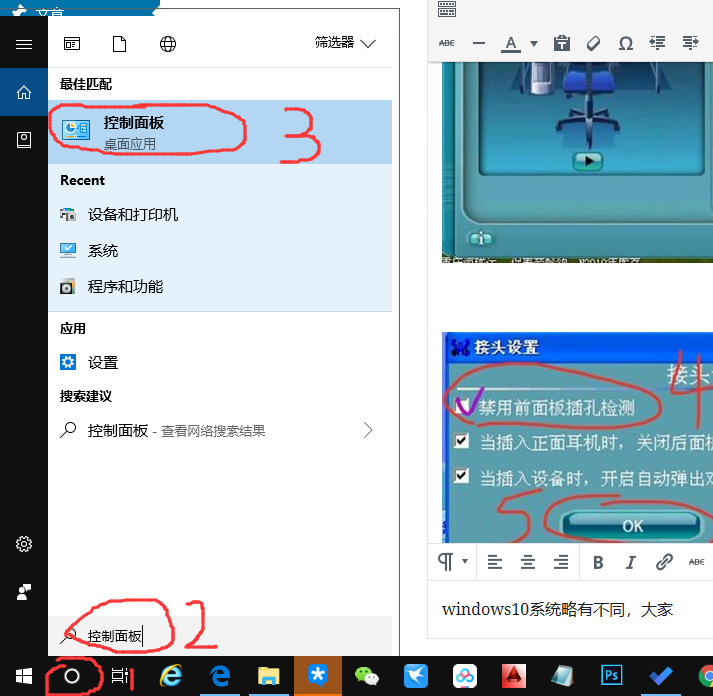713x696 pixels.
Task: Open the Windows Start button
Action: pyautogui.click(x=24, y=676)
